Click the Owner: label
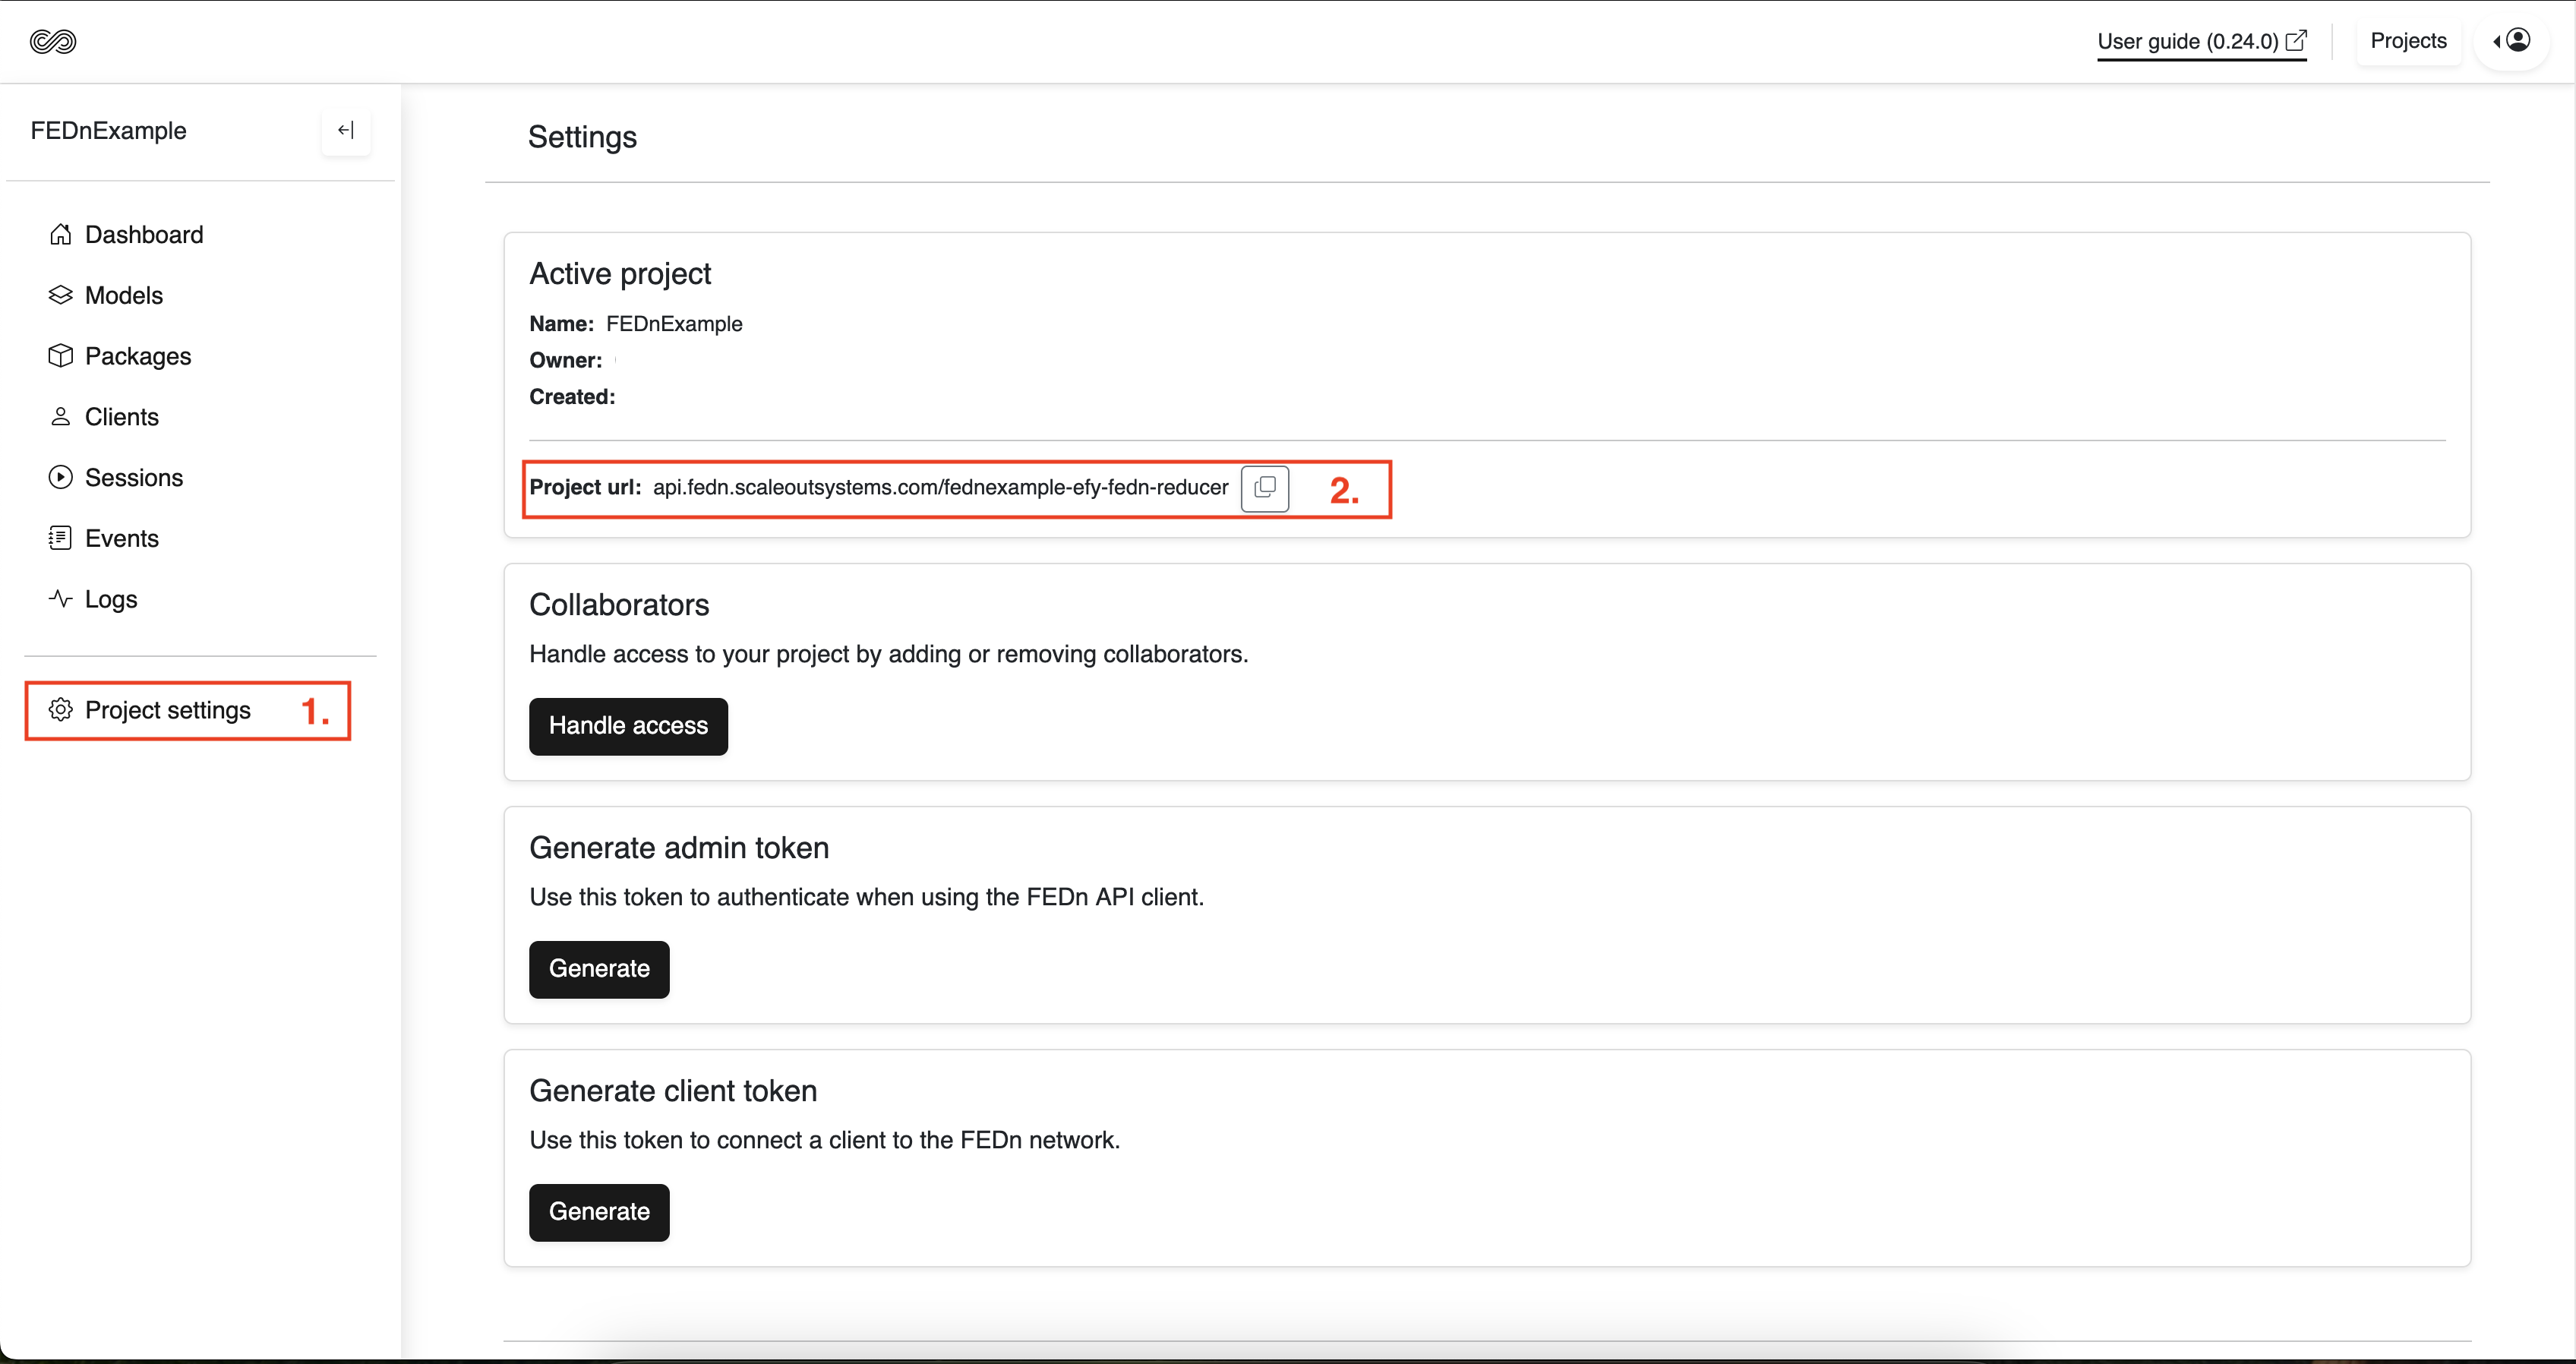The width and height of the screenshot is (2576, 1364). coord(566,360)
